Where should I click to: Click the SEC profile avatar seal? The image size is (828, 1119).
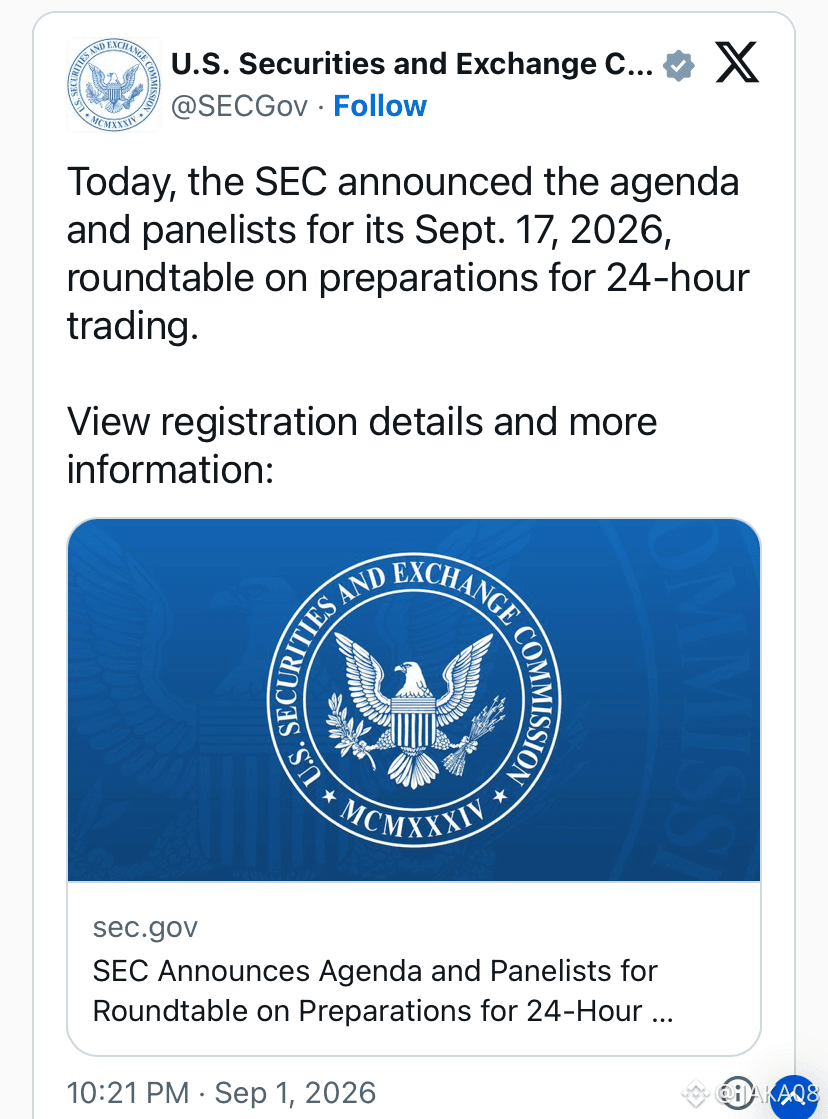tap(113, 85)
